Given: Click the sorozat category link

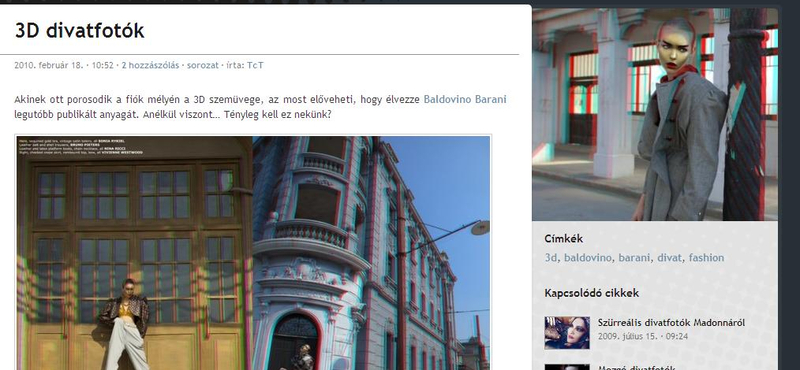Looking at the screenshot, I should tap(203, 65).
